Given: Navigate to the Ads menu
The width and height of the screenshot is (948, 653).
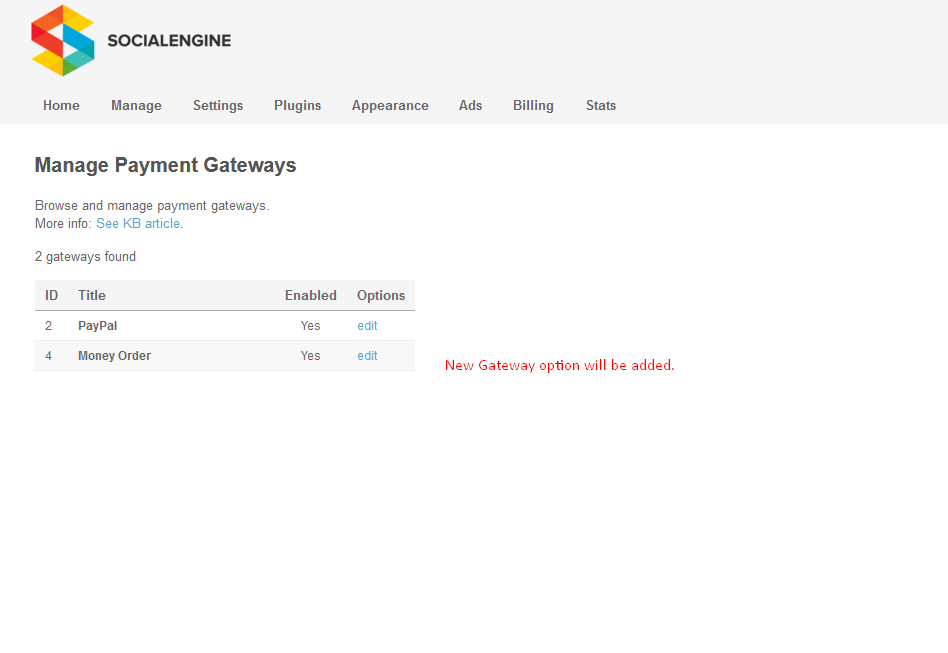Looking at the screenshot, I should (x=470, y=105).
